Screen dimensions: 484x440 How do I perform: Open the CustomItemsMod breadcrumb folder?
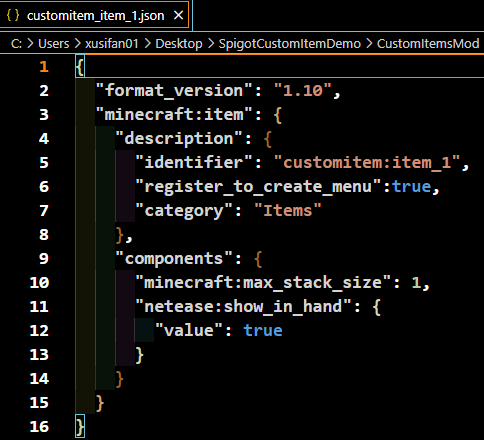428,44
